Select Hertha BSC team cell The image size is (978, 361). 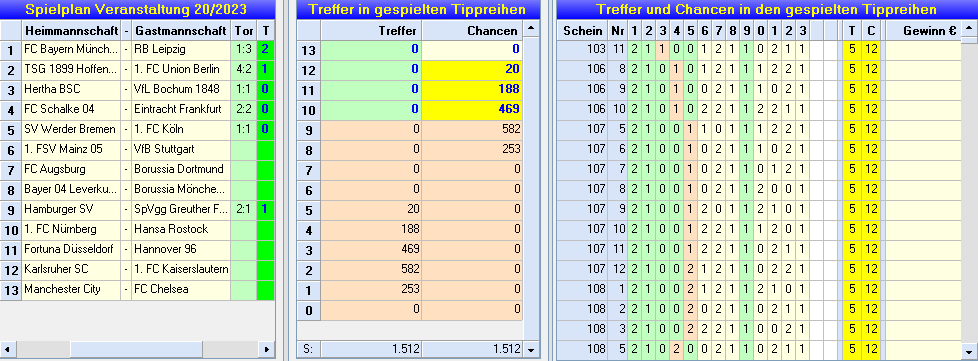click(x=72, y=89)
